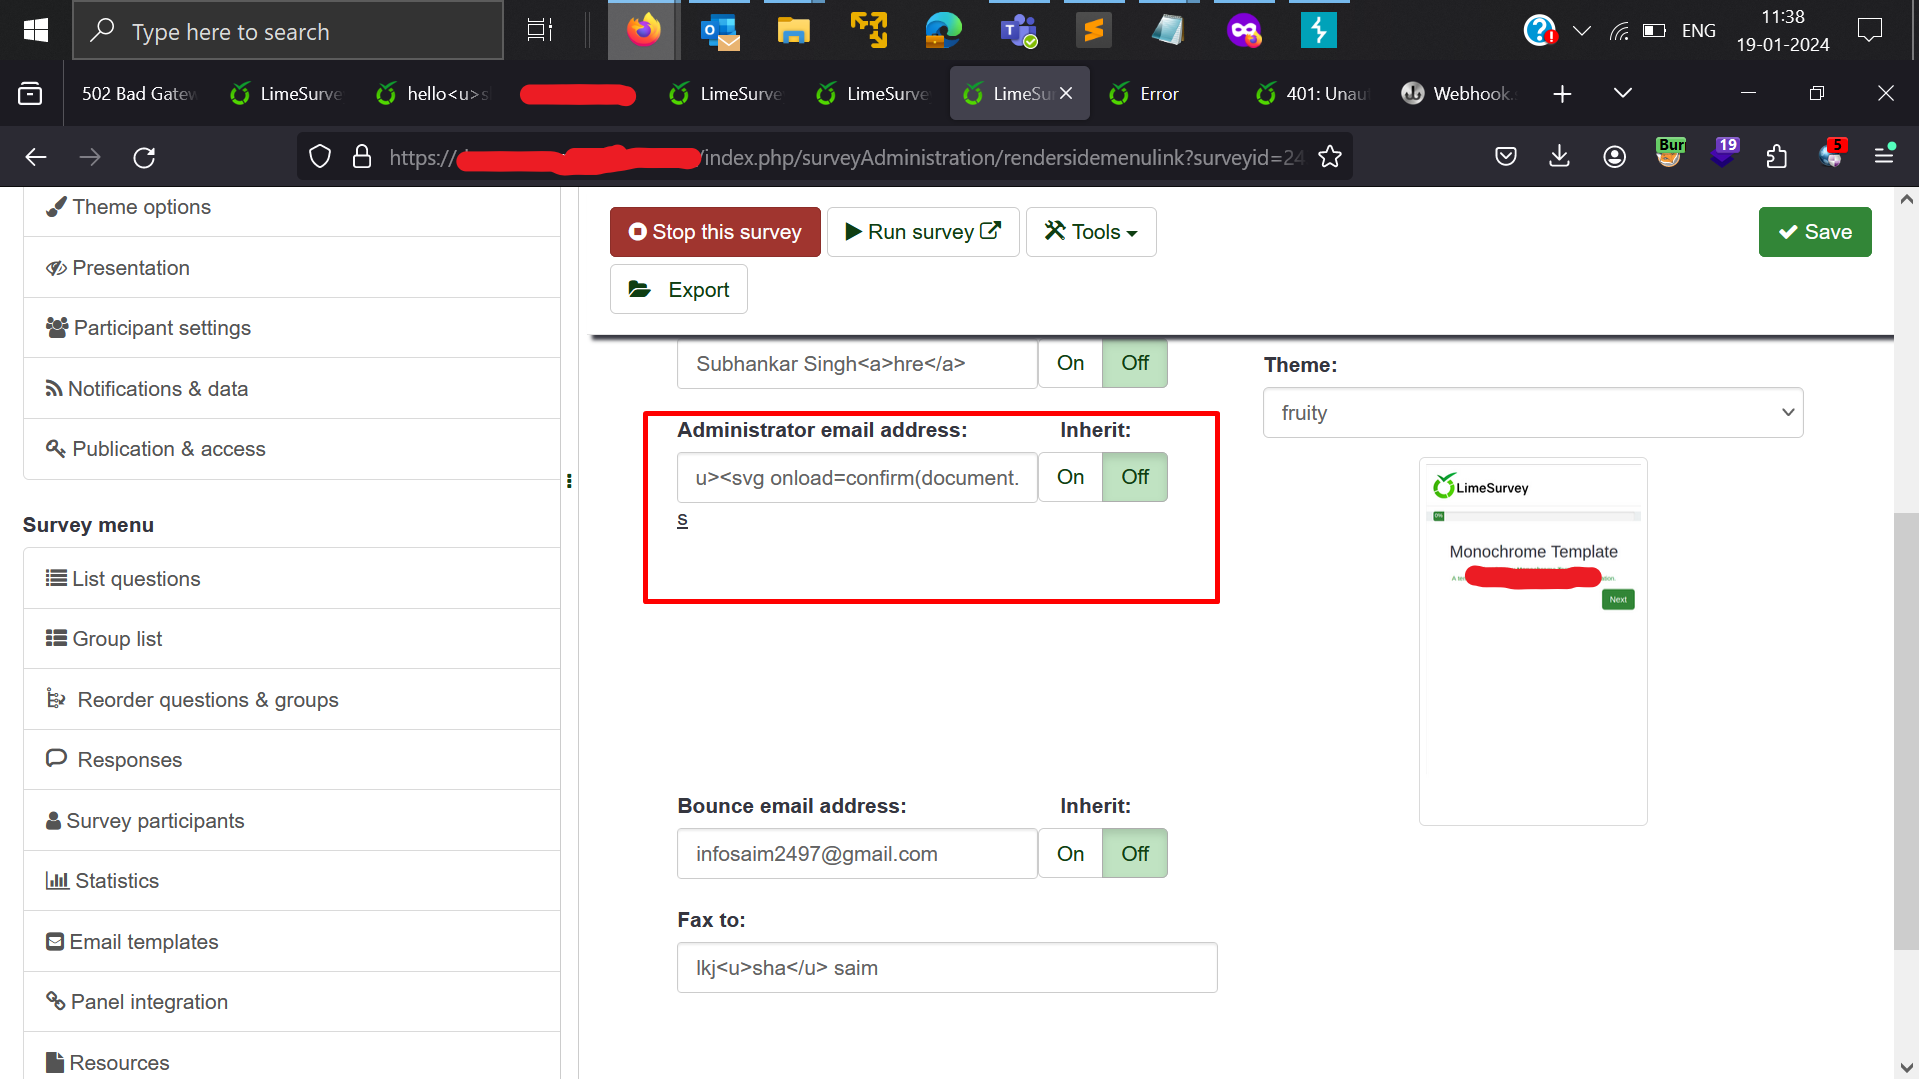Viewport: 1919px width, 1079px height.
Task: Click Run survey button
Action: [923, 232]
